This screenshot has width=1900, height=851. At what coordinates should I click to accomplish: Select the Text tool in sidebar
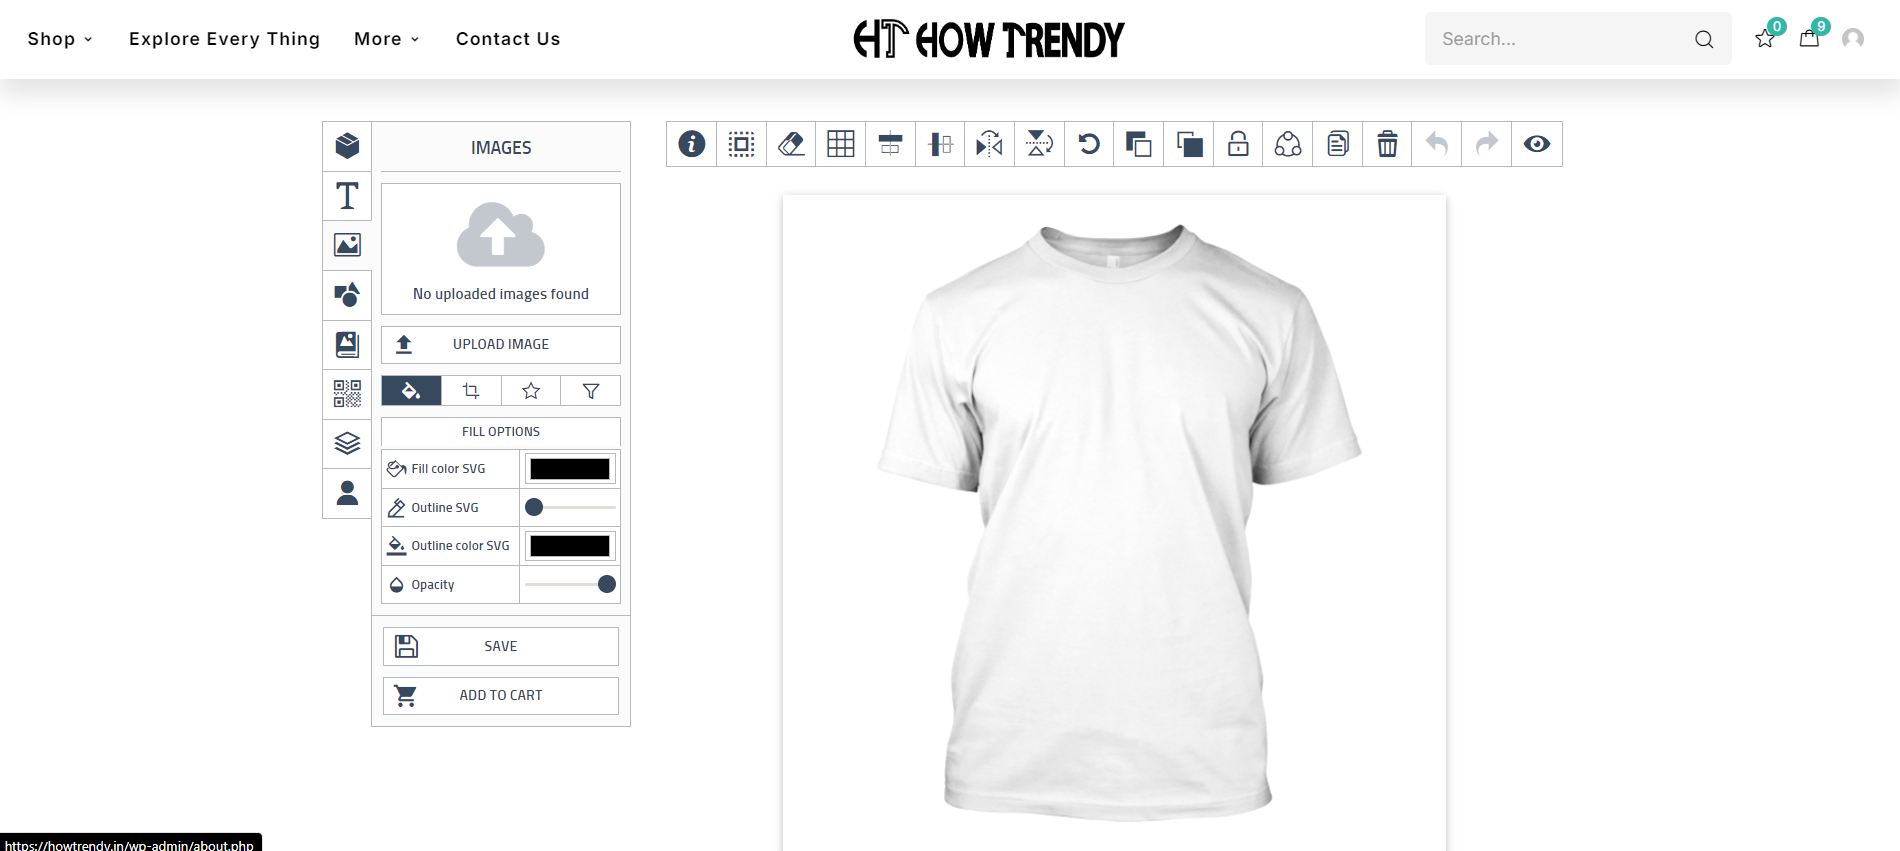347,196
